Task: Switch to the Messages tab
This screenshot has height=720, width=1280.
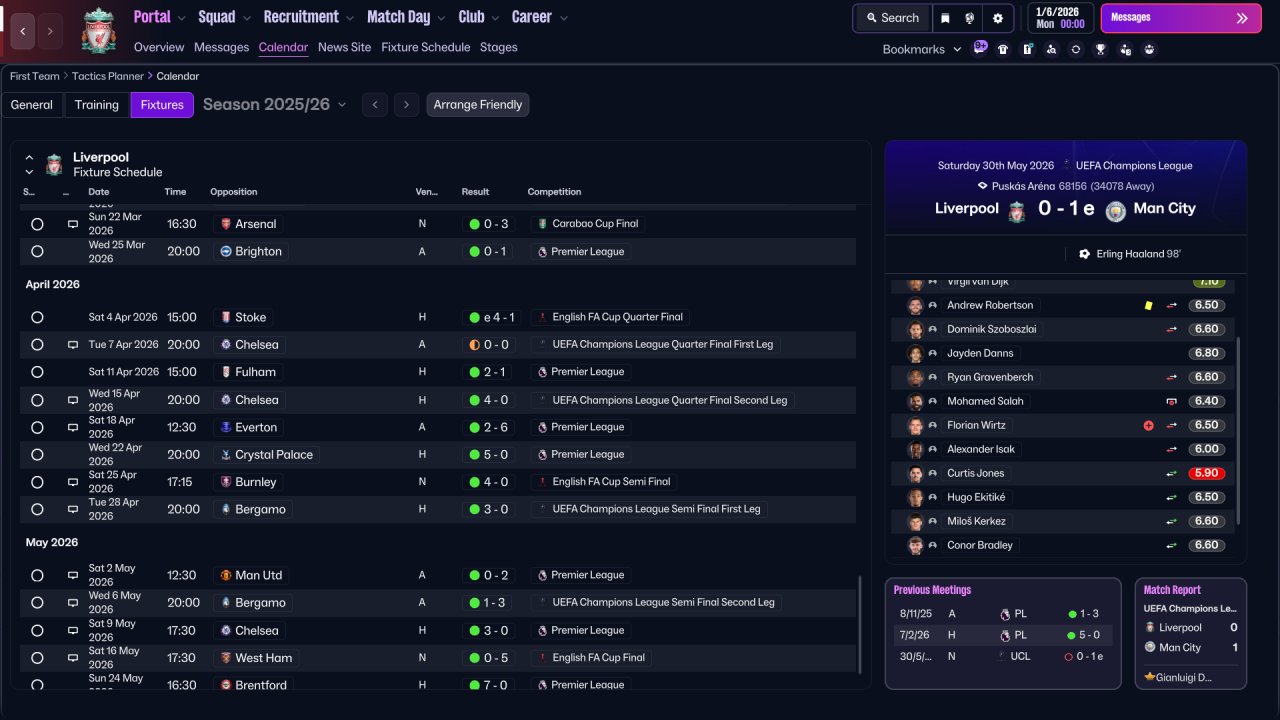Action: point(221,47)
